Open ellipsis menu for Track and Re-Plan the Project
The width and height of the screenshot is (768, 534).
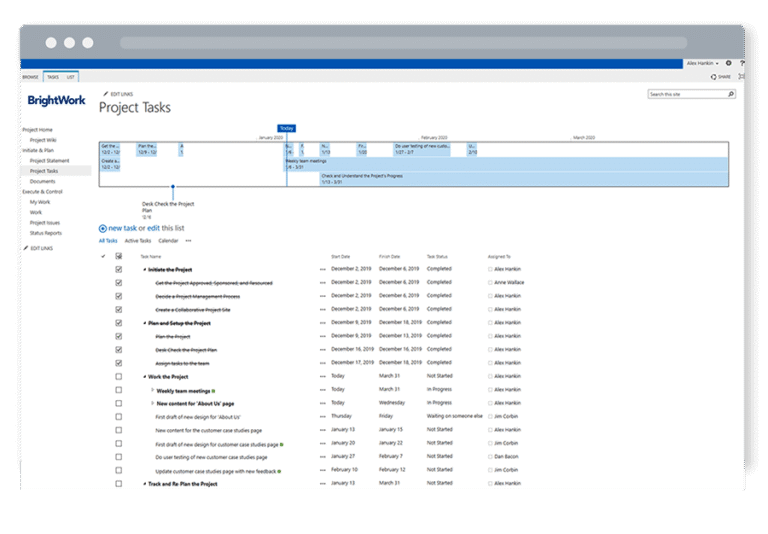tap(322, 484)
